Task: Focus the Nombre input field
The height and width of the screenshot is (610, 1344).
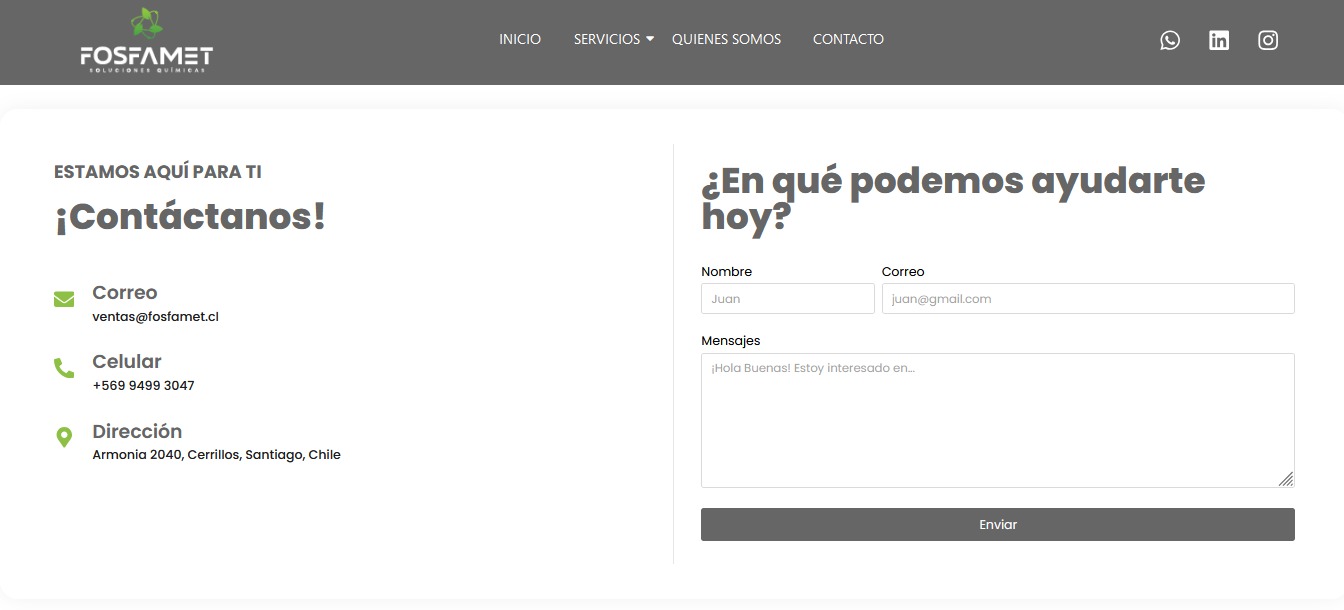Action: tap(787, 299)
